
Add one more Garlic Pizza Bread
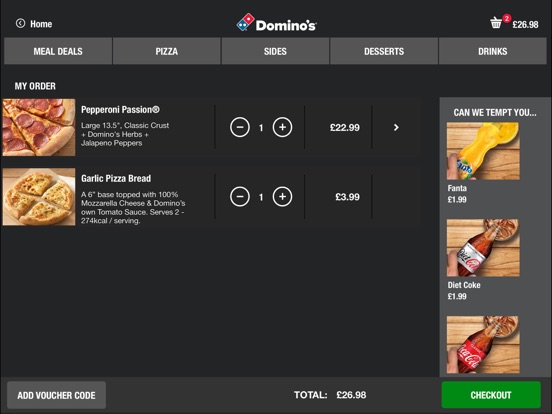pos(282,196)
